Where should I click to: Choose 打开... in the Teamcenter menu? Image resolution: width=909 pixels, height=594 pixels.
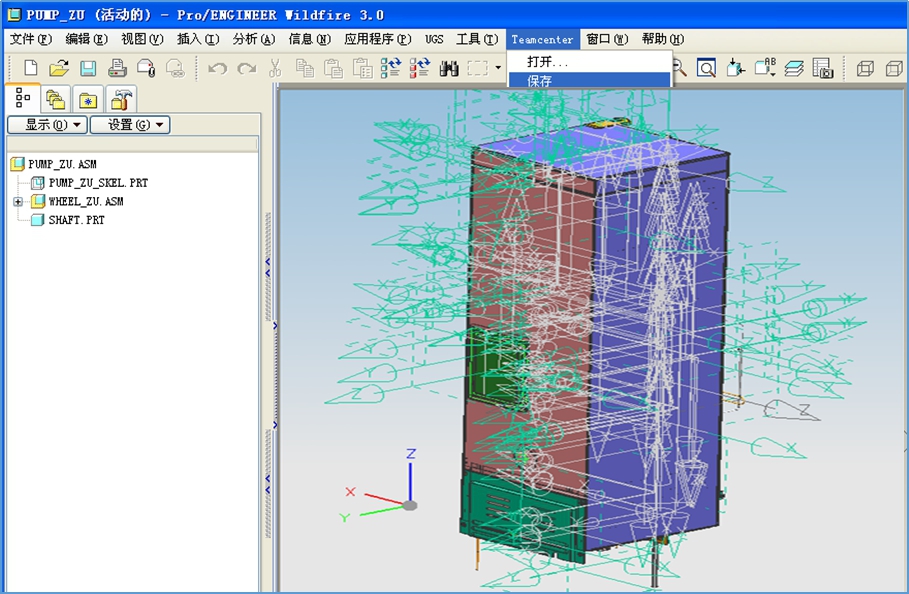pos(547,62)
